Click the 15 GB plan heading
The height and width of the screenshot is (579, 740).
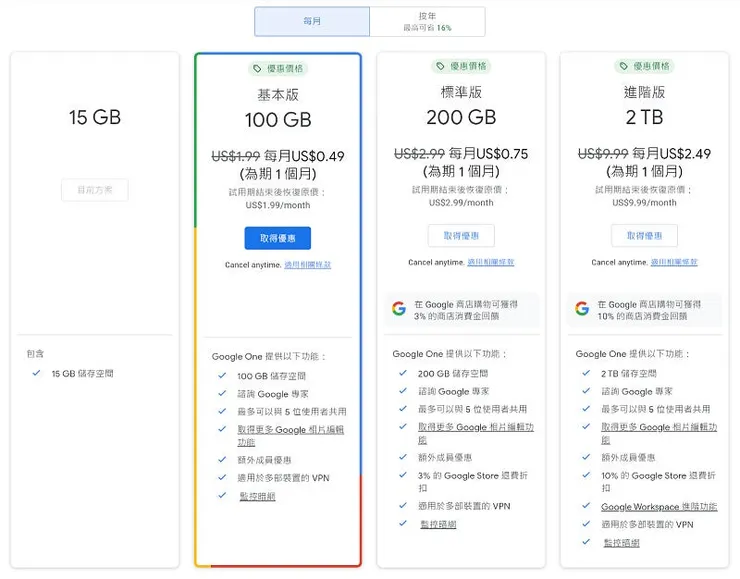click(x=95, y=117)
